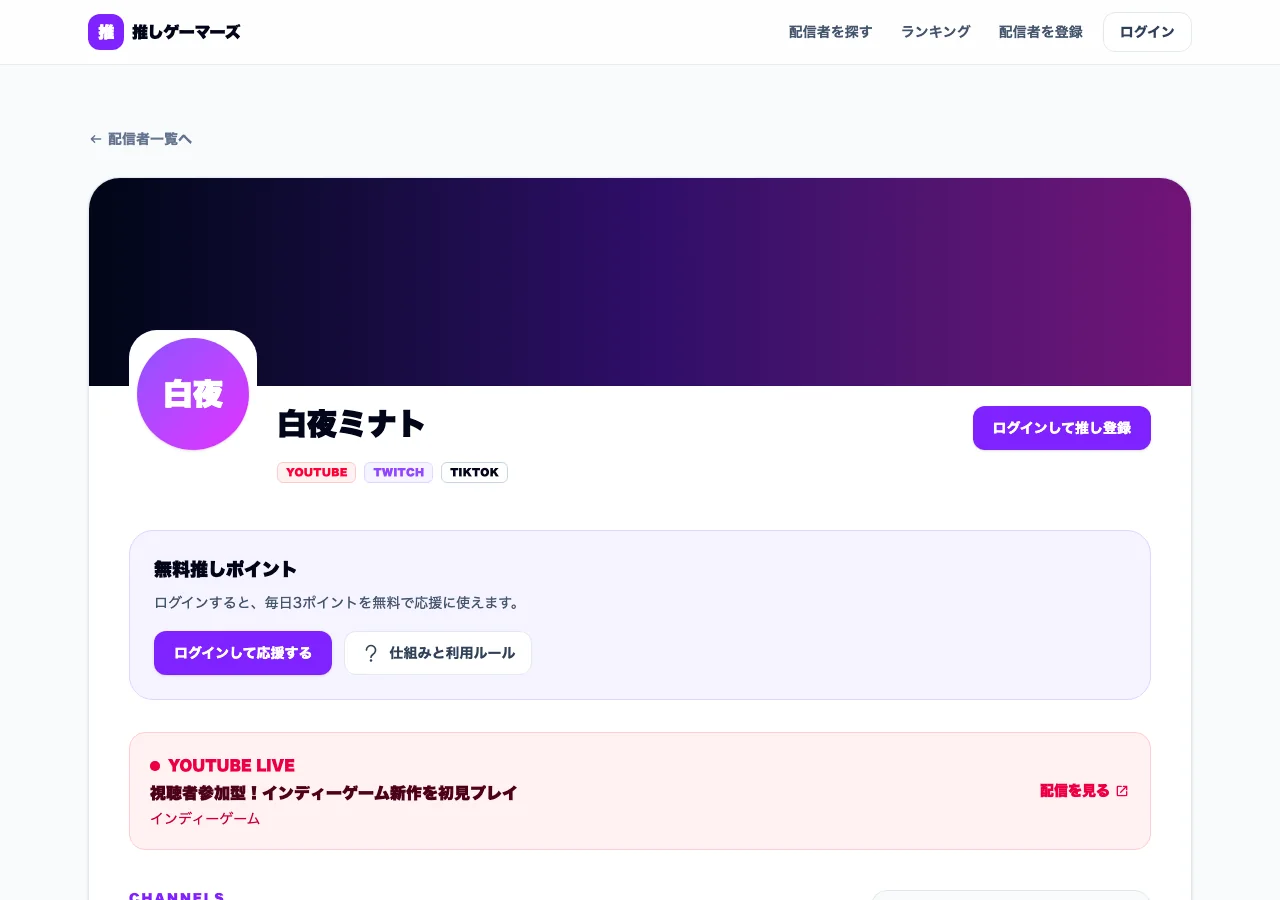Screen dimensions: 1280x900
Task: Open 配信者を登録 in navigation
Action: (1040, 32)
